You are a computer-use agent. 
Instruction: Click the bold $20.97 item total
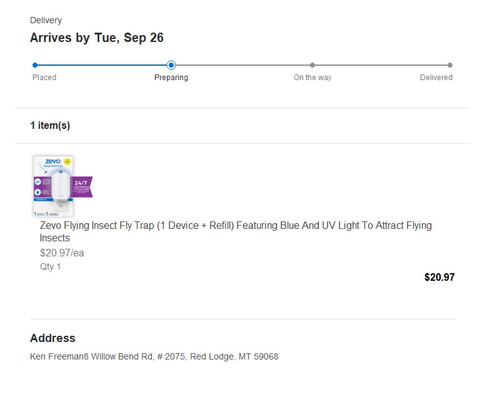(439, 277)
